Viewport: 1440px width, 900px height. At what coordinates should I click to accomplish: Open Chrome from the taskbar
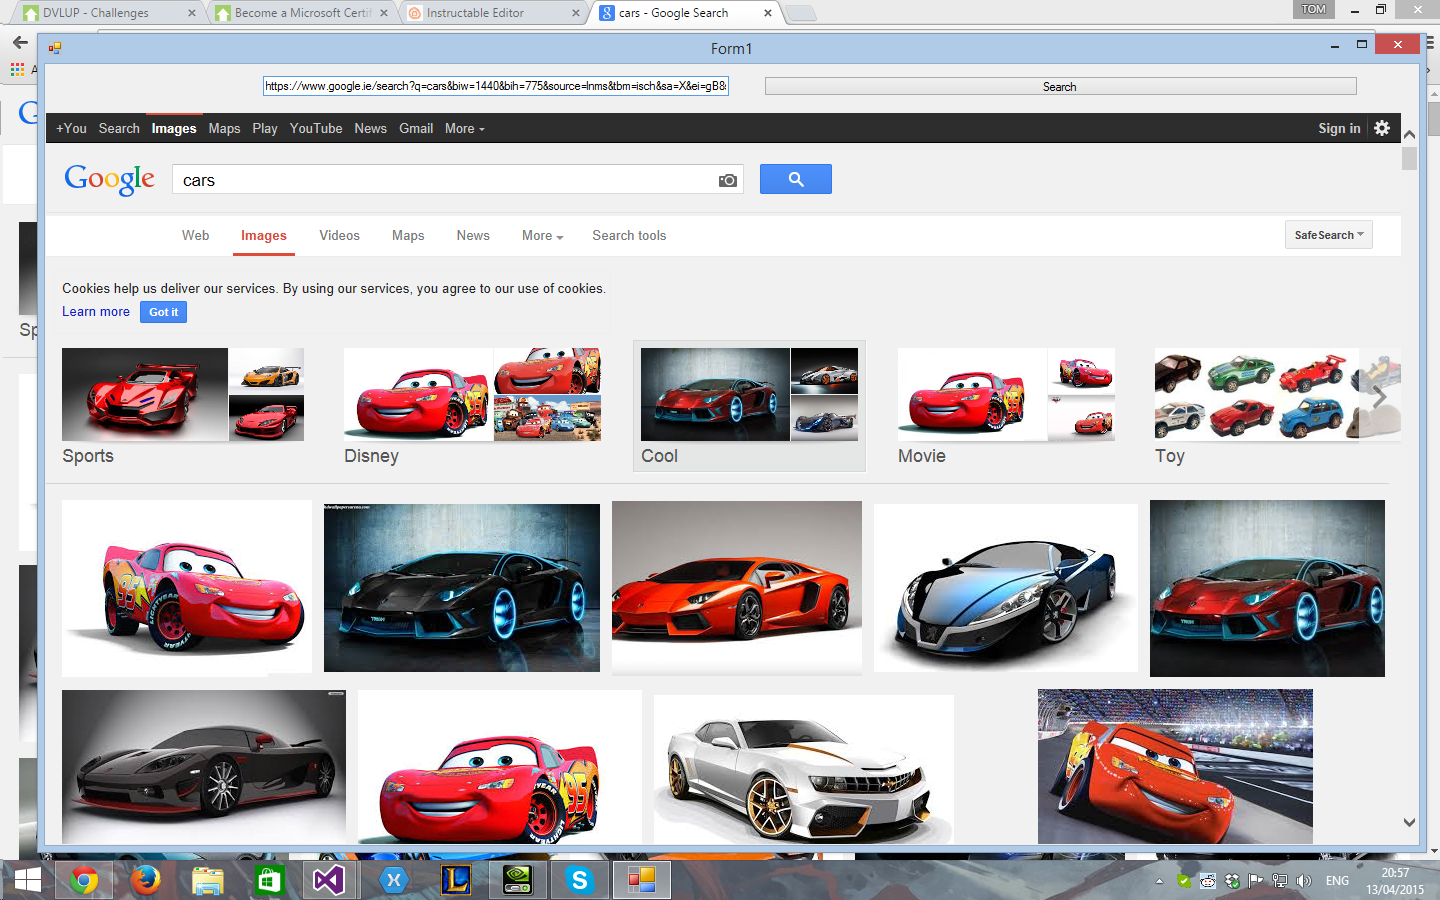pos(84,880)
